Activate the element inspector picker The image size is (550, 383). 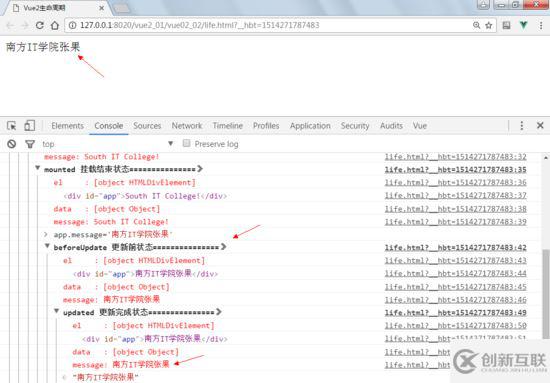12,126
